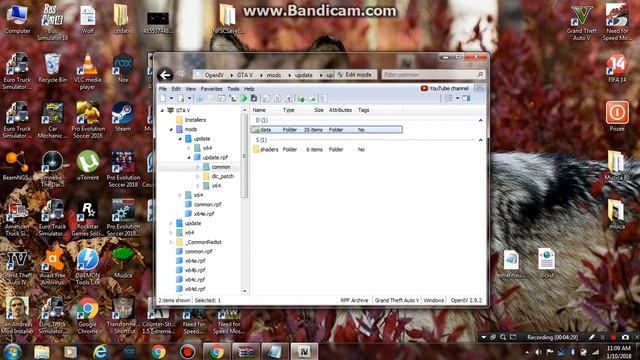
Task: Open the YouTube channel link
Action: 444,88
